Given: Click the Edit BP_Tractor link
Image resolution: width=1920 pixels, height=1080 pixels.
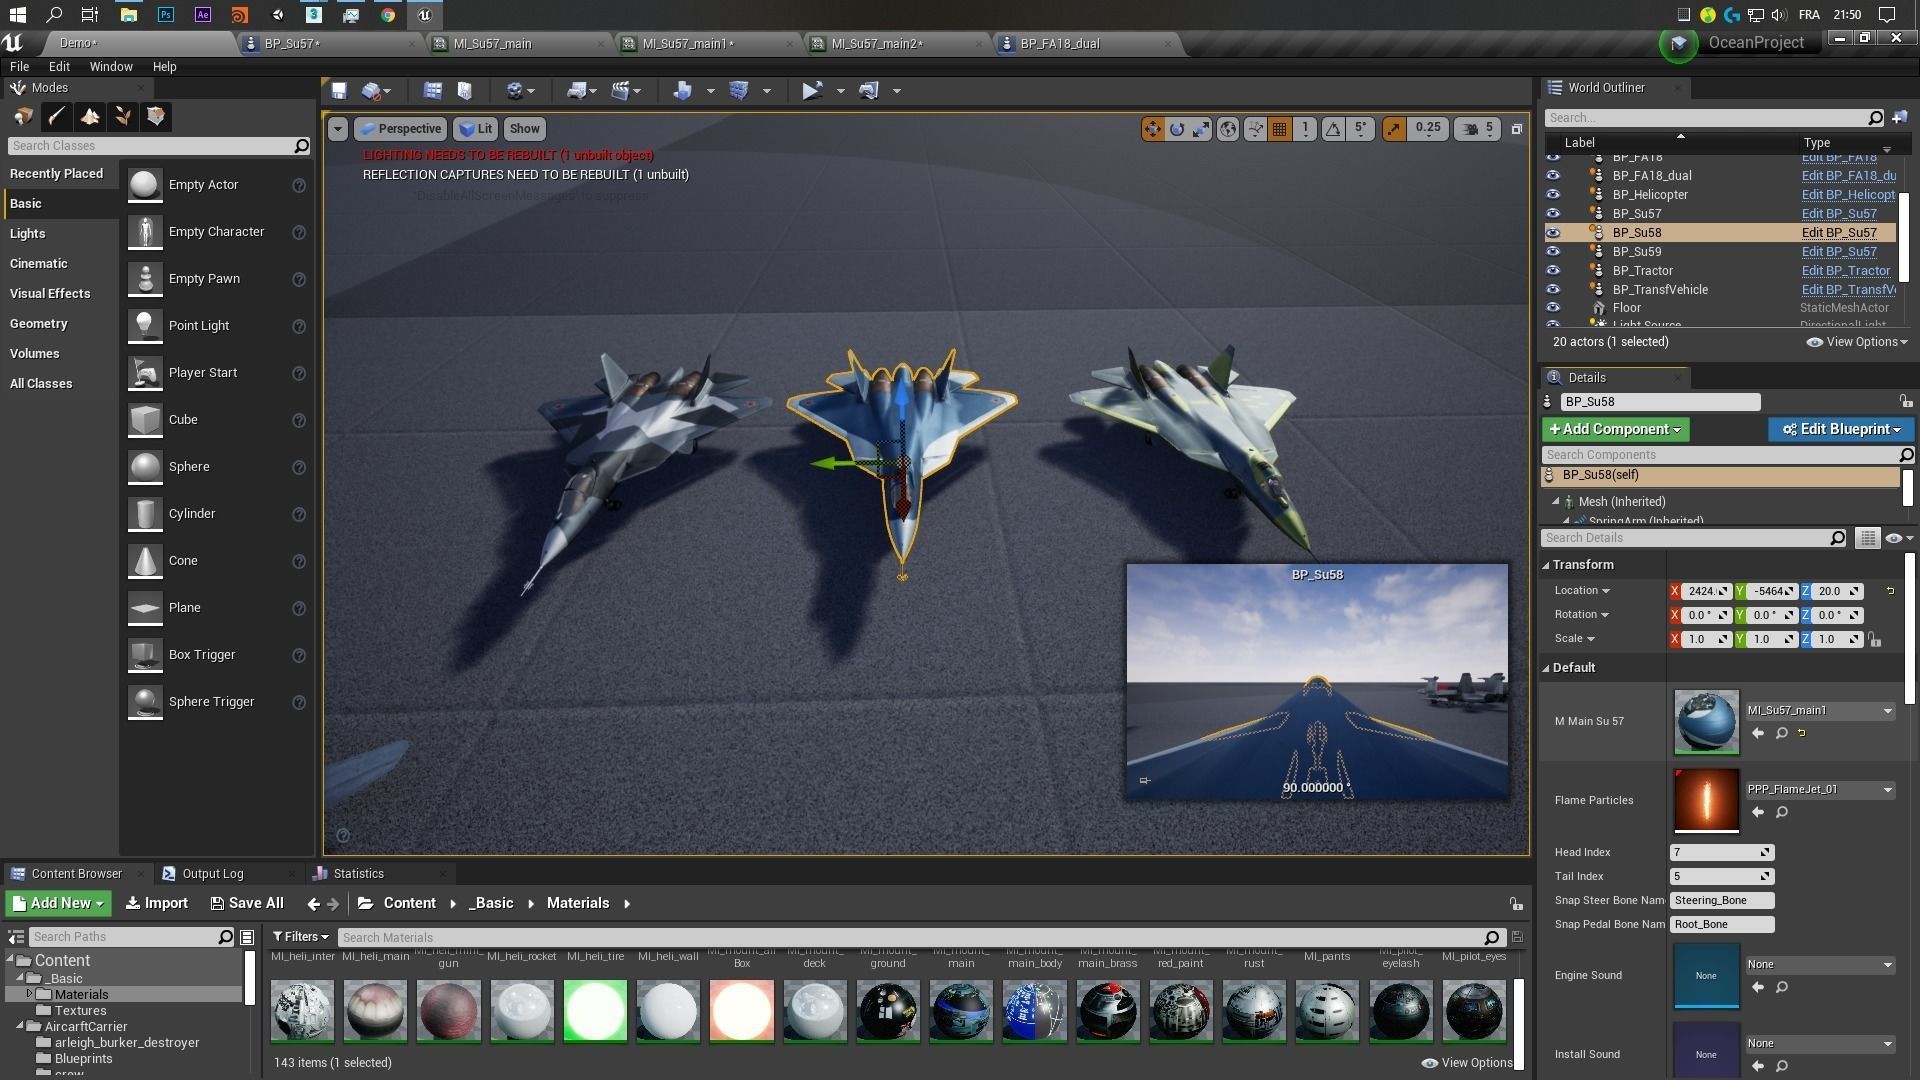Looking at the screenshot, I should (x=1845, y=271).
